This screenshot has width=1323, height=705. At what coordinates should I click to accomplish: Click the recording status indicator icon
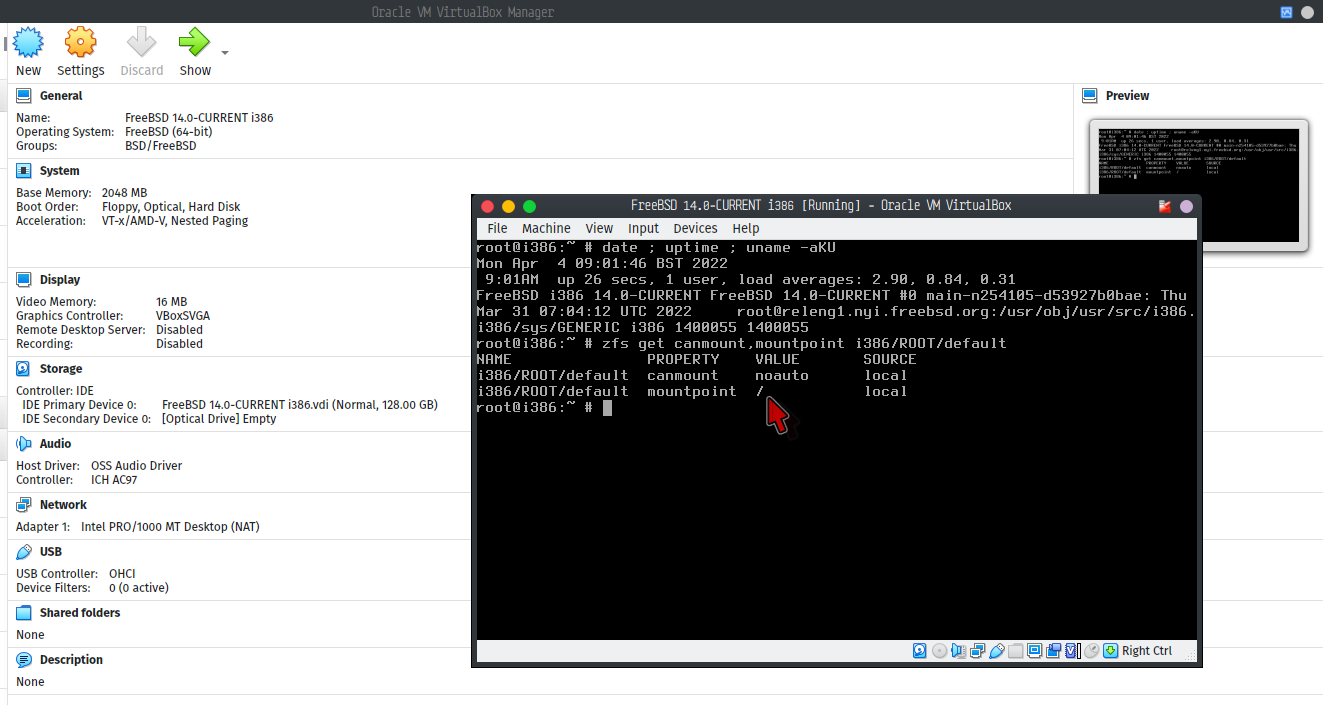point(1053,651)
